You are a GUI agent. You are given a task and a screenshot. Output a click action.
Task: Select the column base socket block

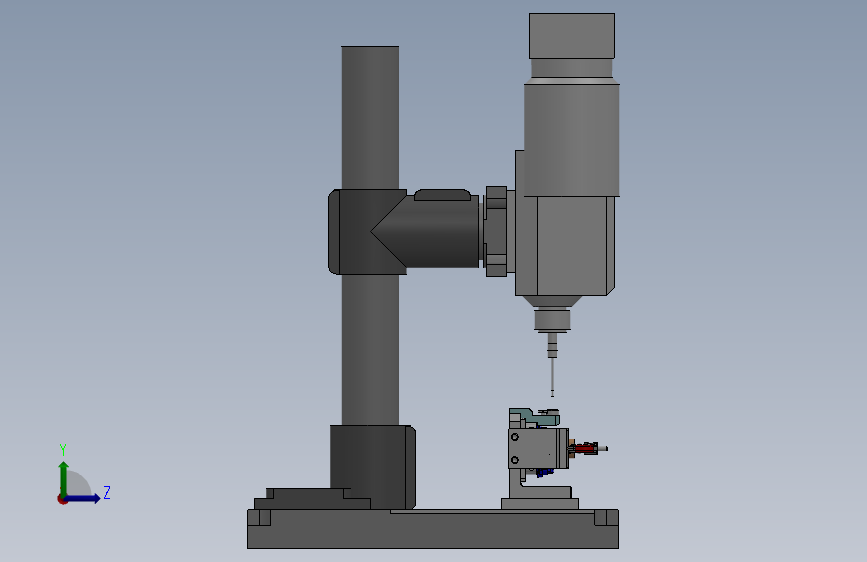[373, 466]
